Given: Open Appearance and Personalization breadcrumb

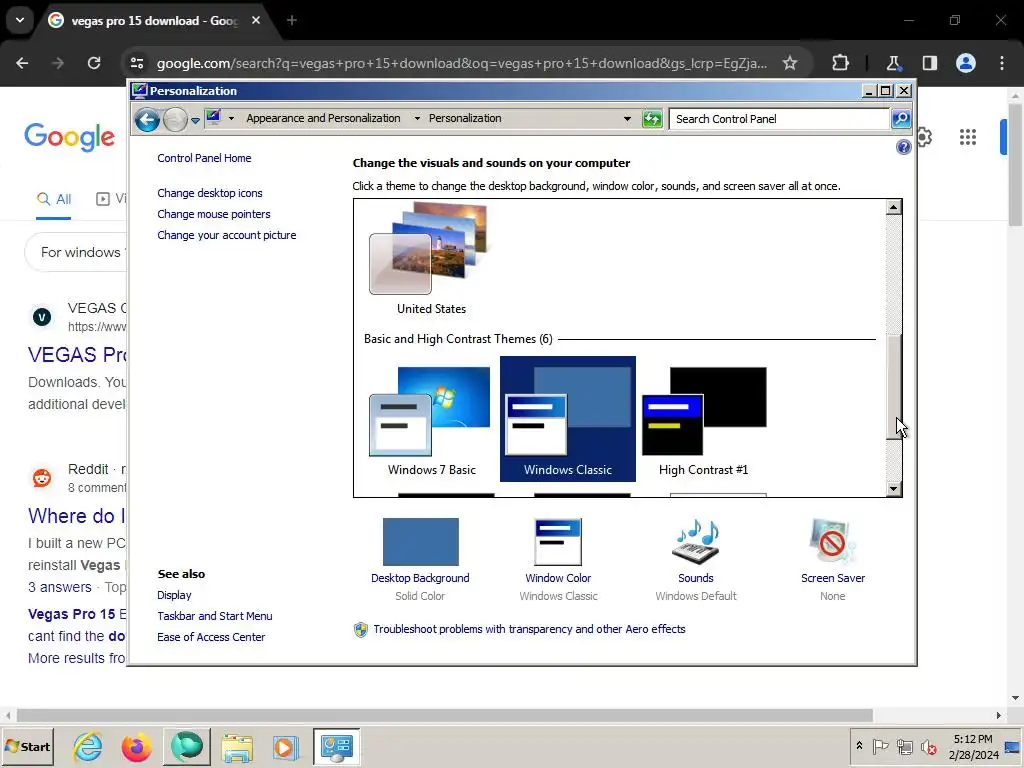Looking at the screenshot, I should 323,118.
